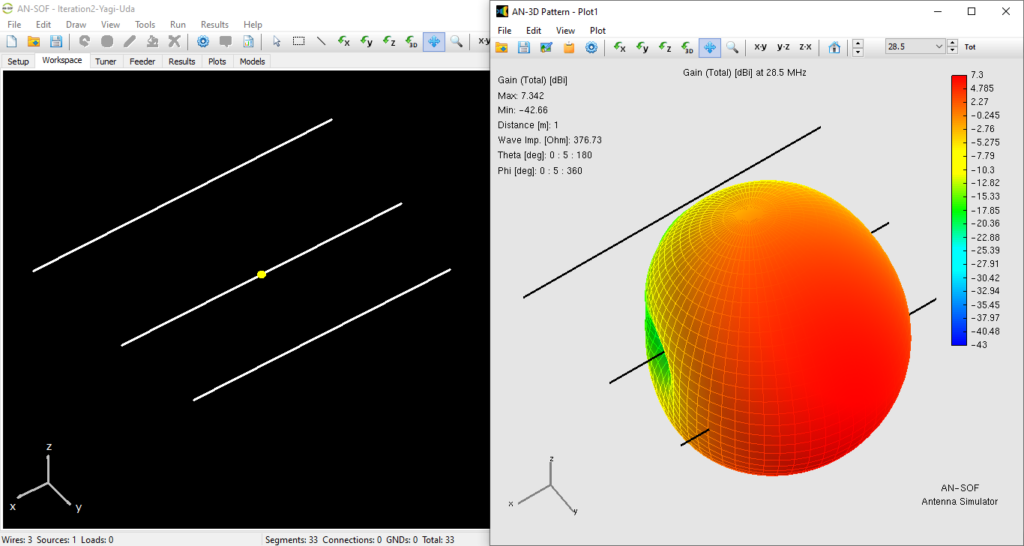Select the zoom magnifier in AN-SOF toolbar
The height and width of the screenshot is (546, 1024).
click(x=456, y=42)
